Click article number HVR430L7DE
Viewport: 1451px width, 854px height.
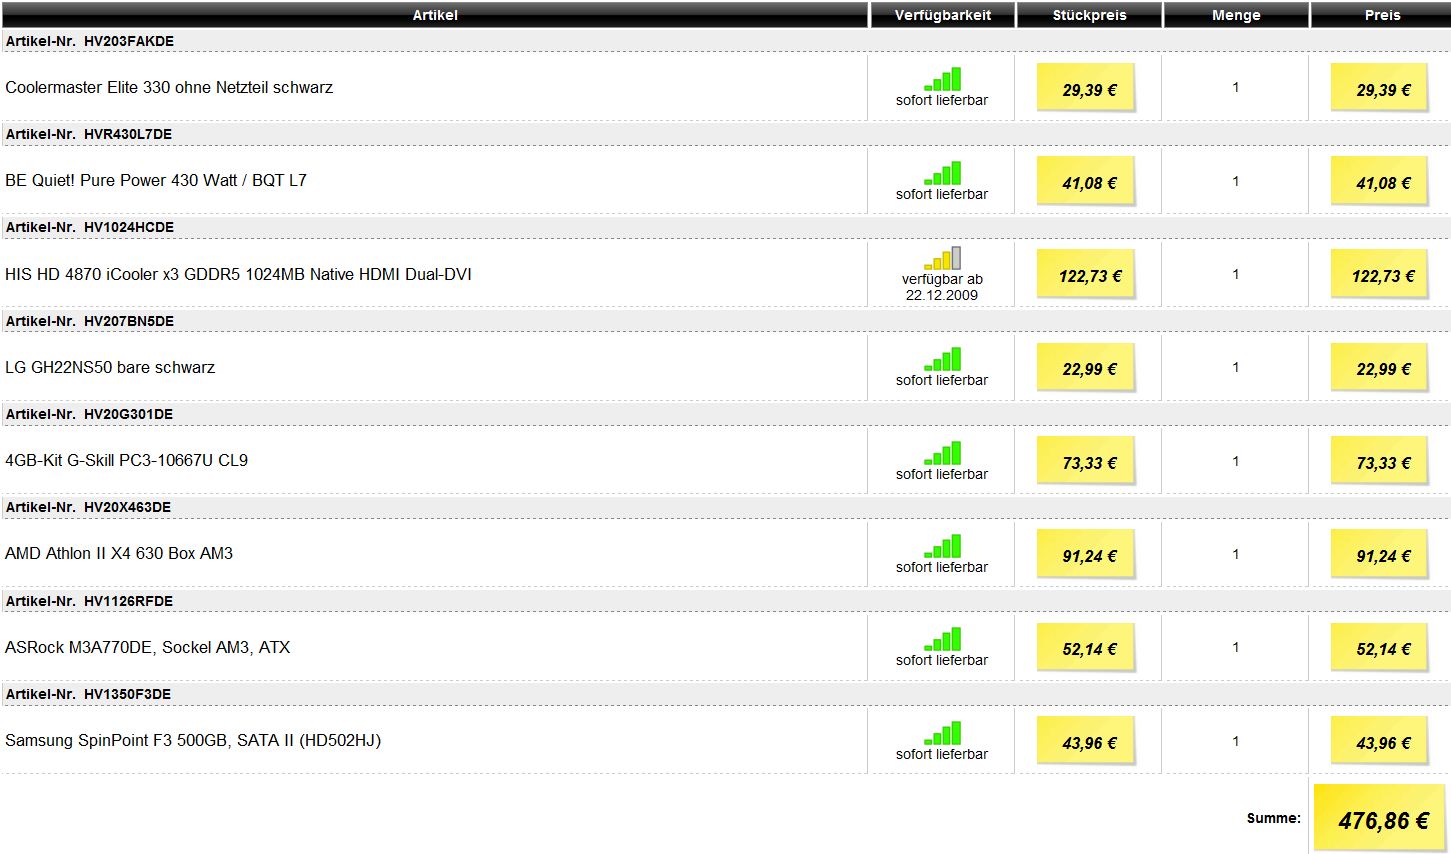(x=128, y=134)
